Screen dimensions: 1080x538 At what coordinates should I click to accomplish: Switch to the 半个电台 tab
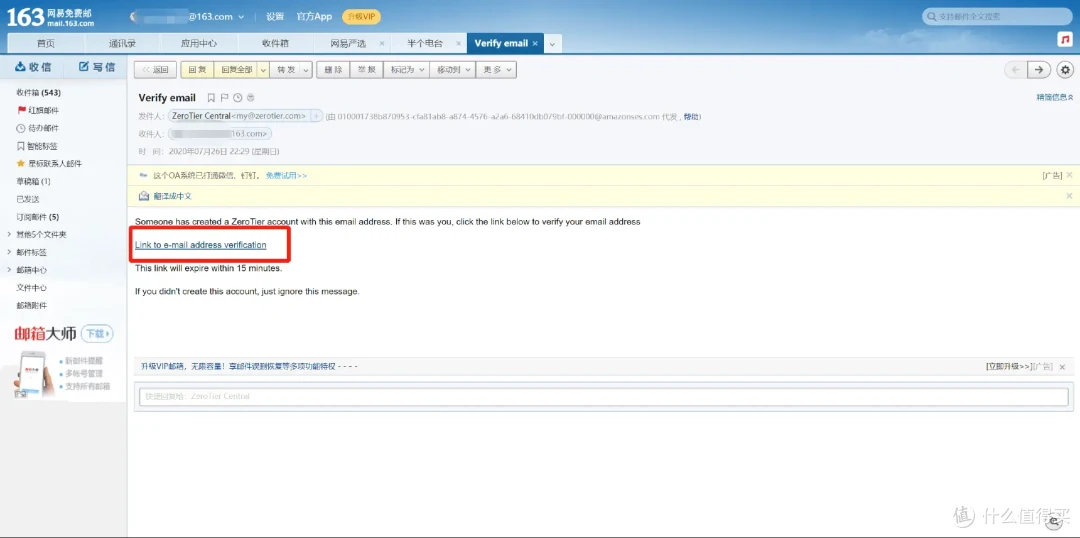click(424, 43)
